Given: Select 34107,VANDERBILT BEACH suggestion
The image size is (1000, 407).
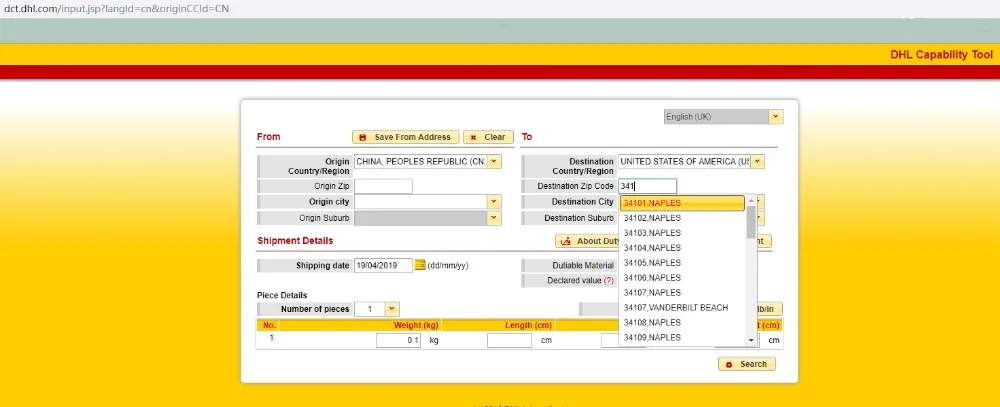Looking at the screenshot, I should 682,307.
